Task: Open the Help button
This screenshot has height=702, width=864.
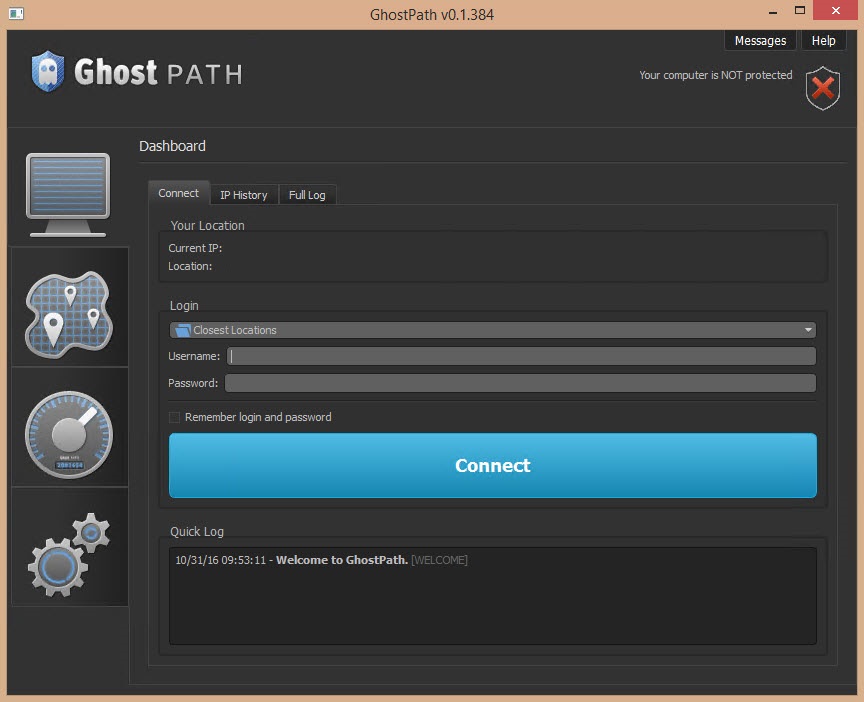Action: 823,41
